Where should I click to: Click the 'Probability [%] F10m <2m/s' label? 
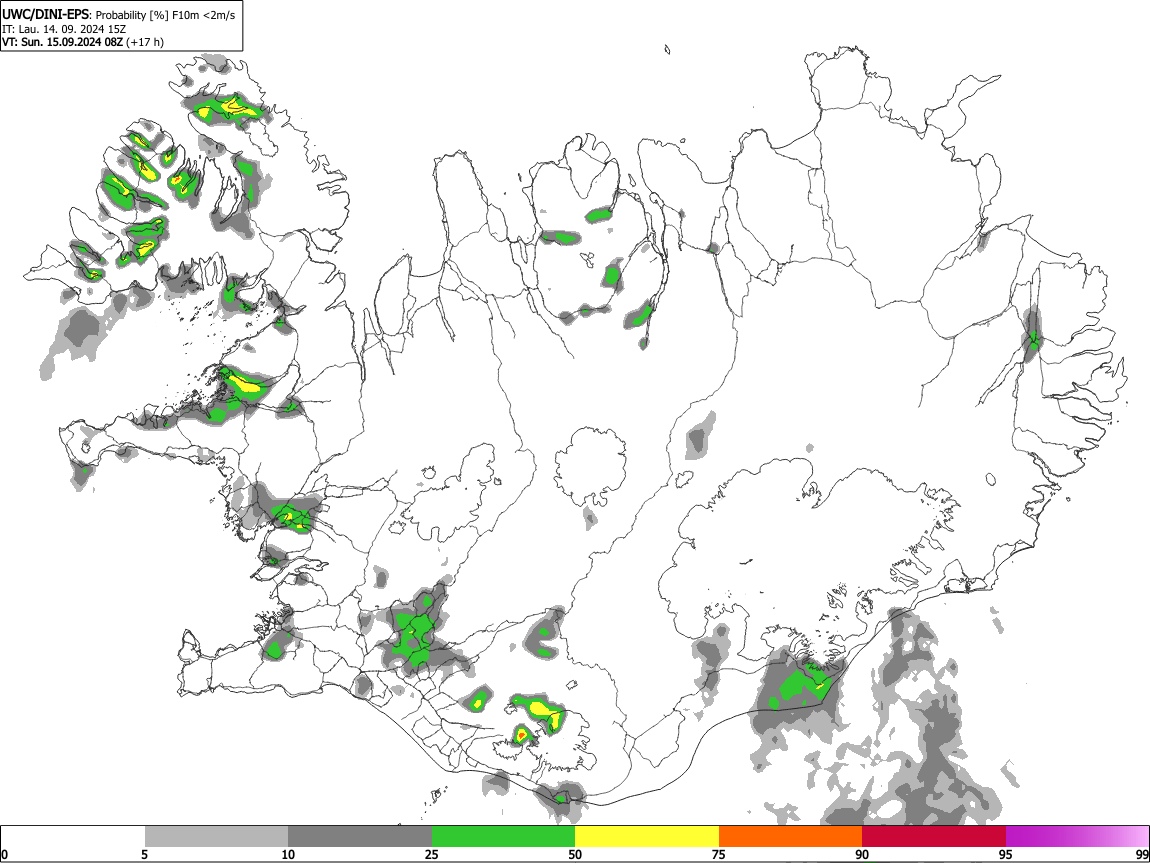[166, 15]
